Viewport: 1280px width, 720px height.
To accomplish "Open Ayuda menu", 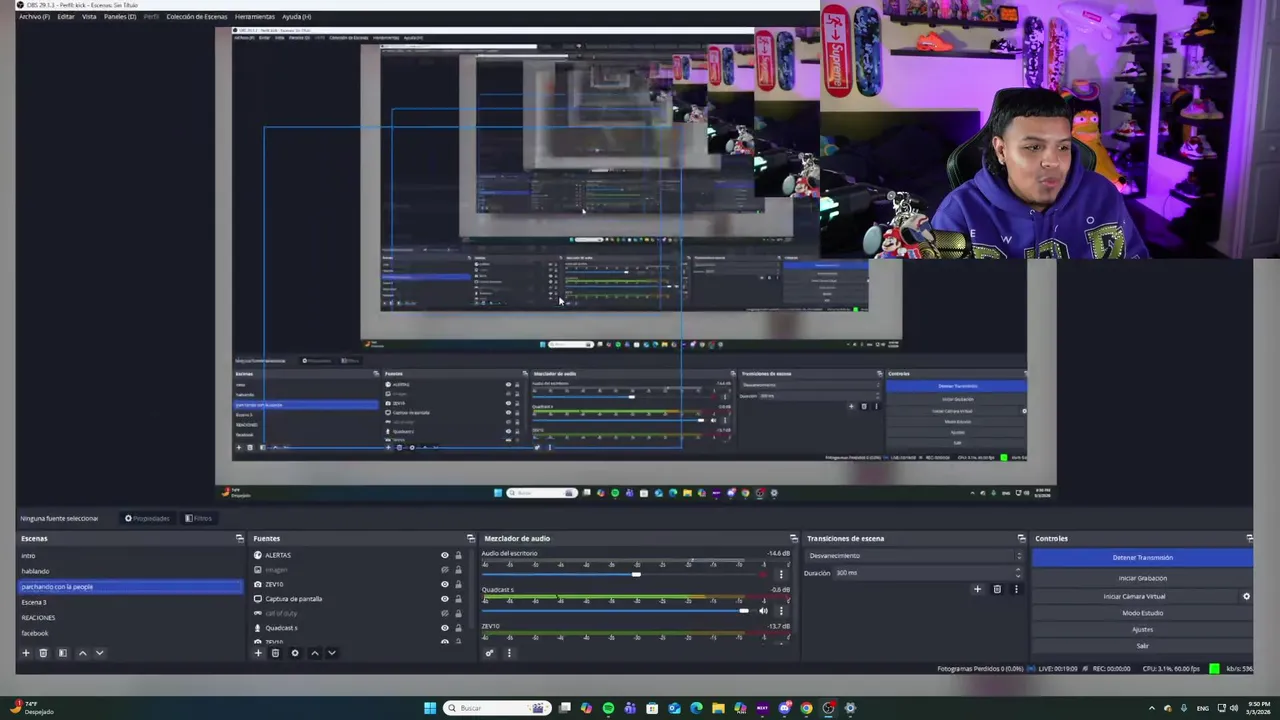I will click(x=296, y=17).
